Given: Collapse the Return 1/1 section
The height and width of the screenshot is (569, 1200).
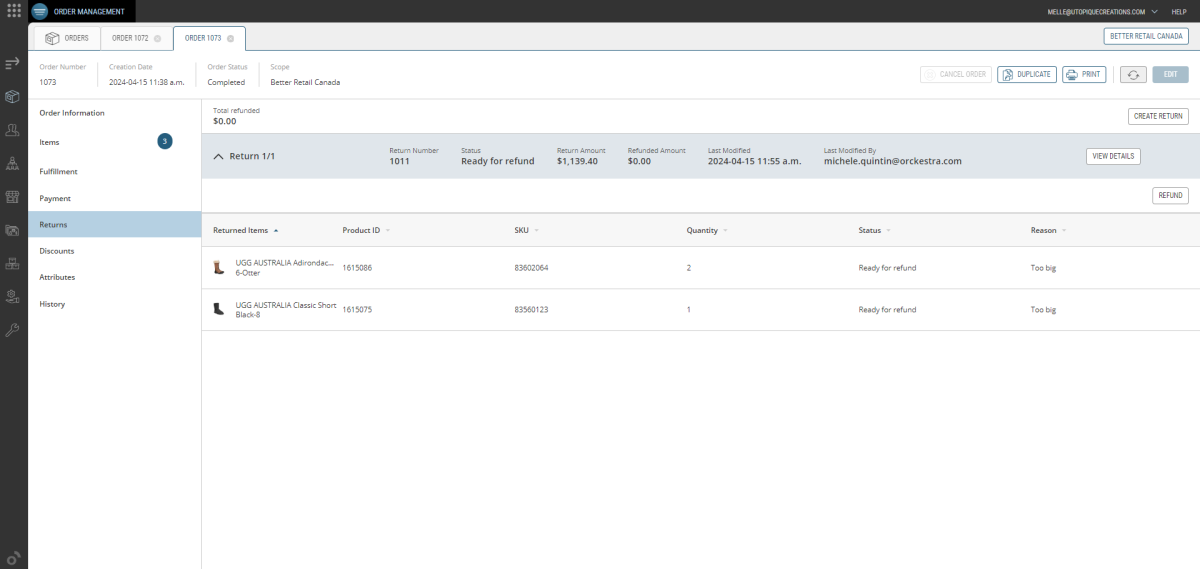Looking at the screenshot, I should 218,156.
